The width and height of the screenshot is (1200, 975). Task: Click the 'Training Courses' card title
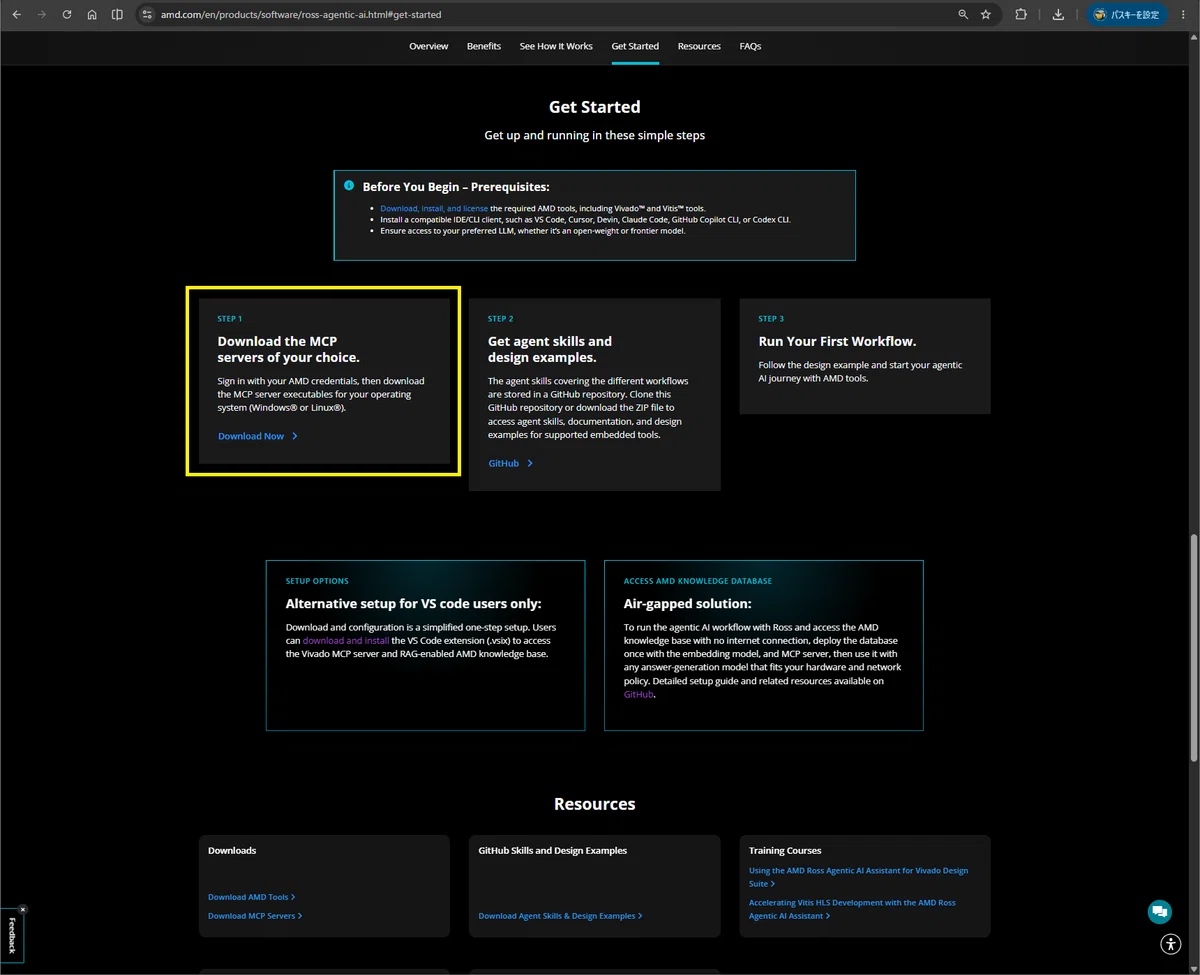pyautogui.click(x=785, y=851)
